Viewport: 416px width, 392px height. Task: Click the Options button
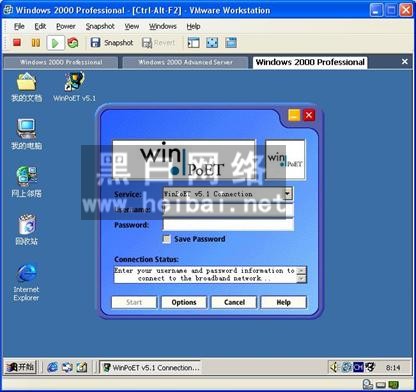(184, 302)
